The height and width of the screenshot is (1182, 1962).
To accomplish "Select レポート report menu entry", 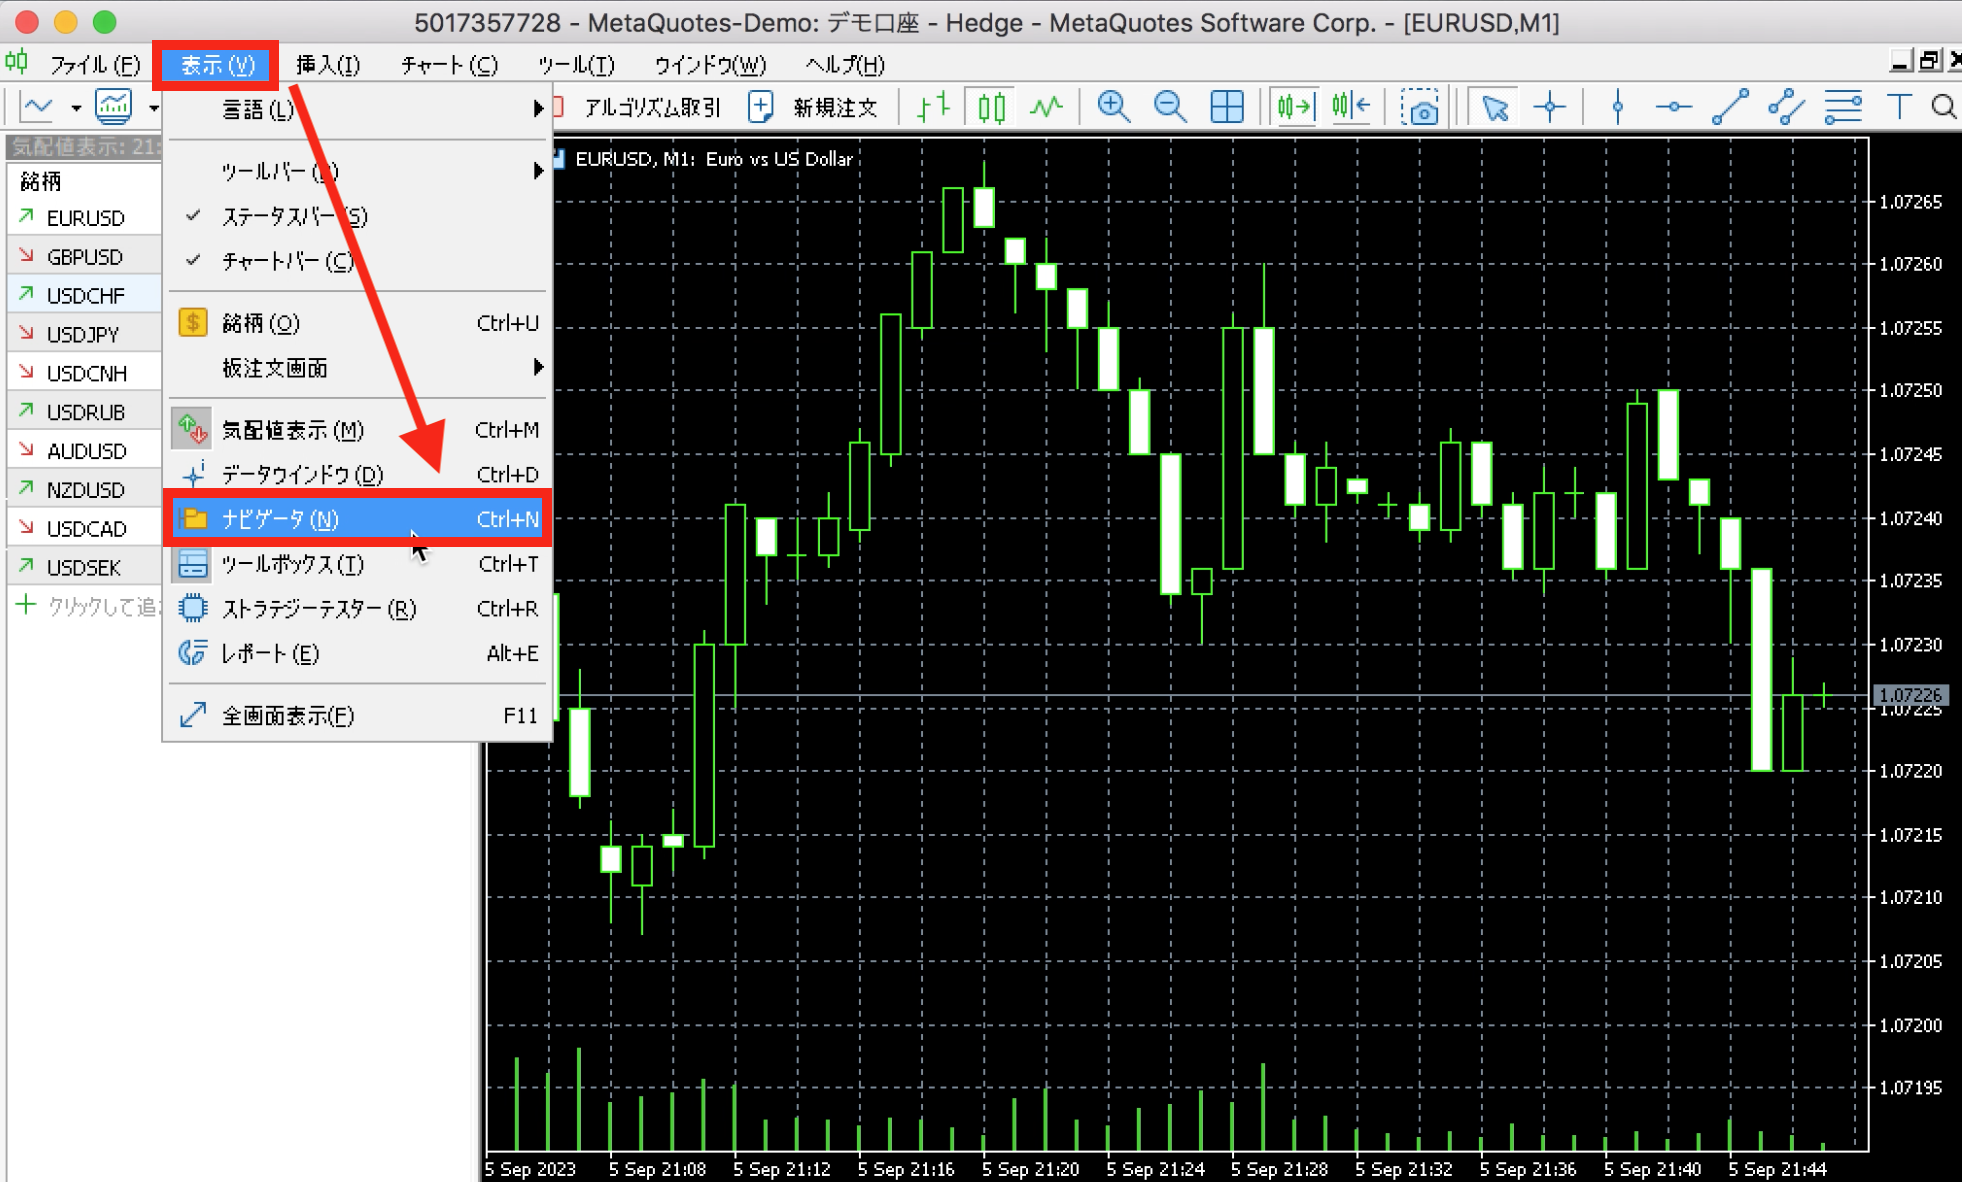I will click(358, 653).
